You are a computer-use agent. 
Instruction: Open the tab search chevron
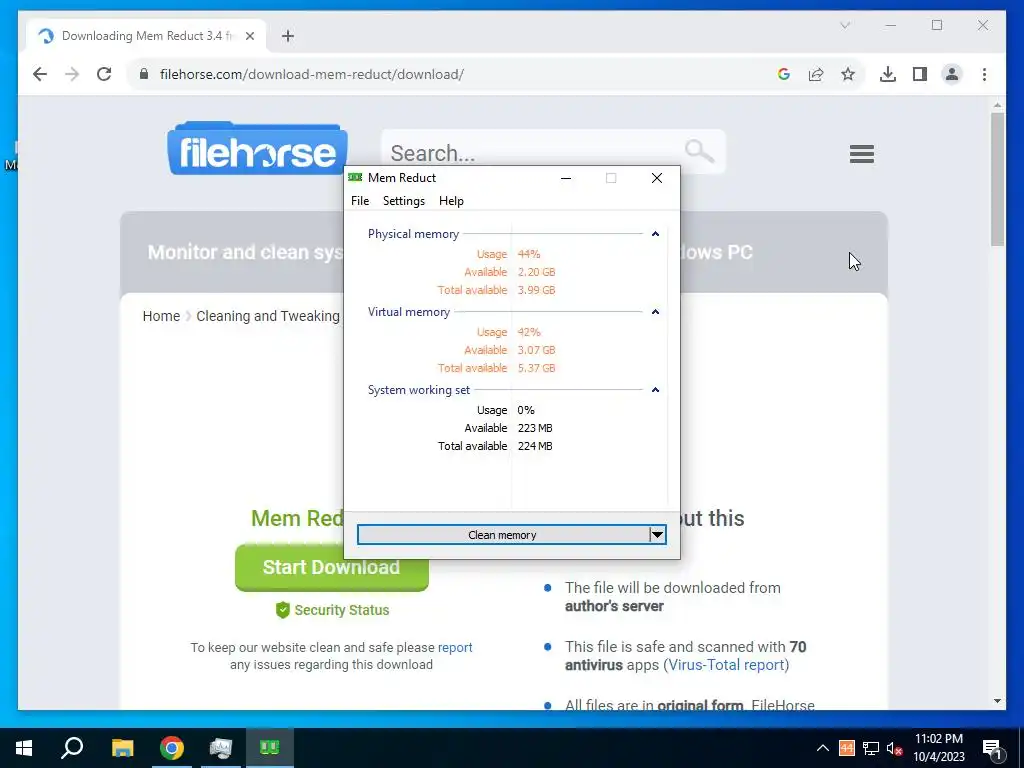click(x=844, y=25)
